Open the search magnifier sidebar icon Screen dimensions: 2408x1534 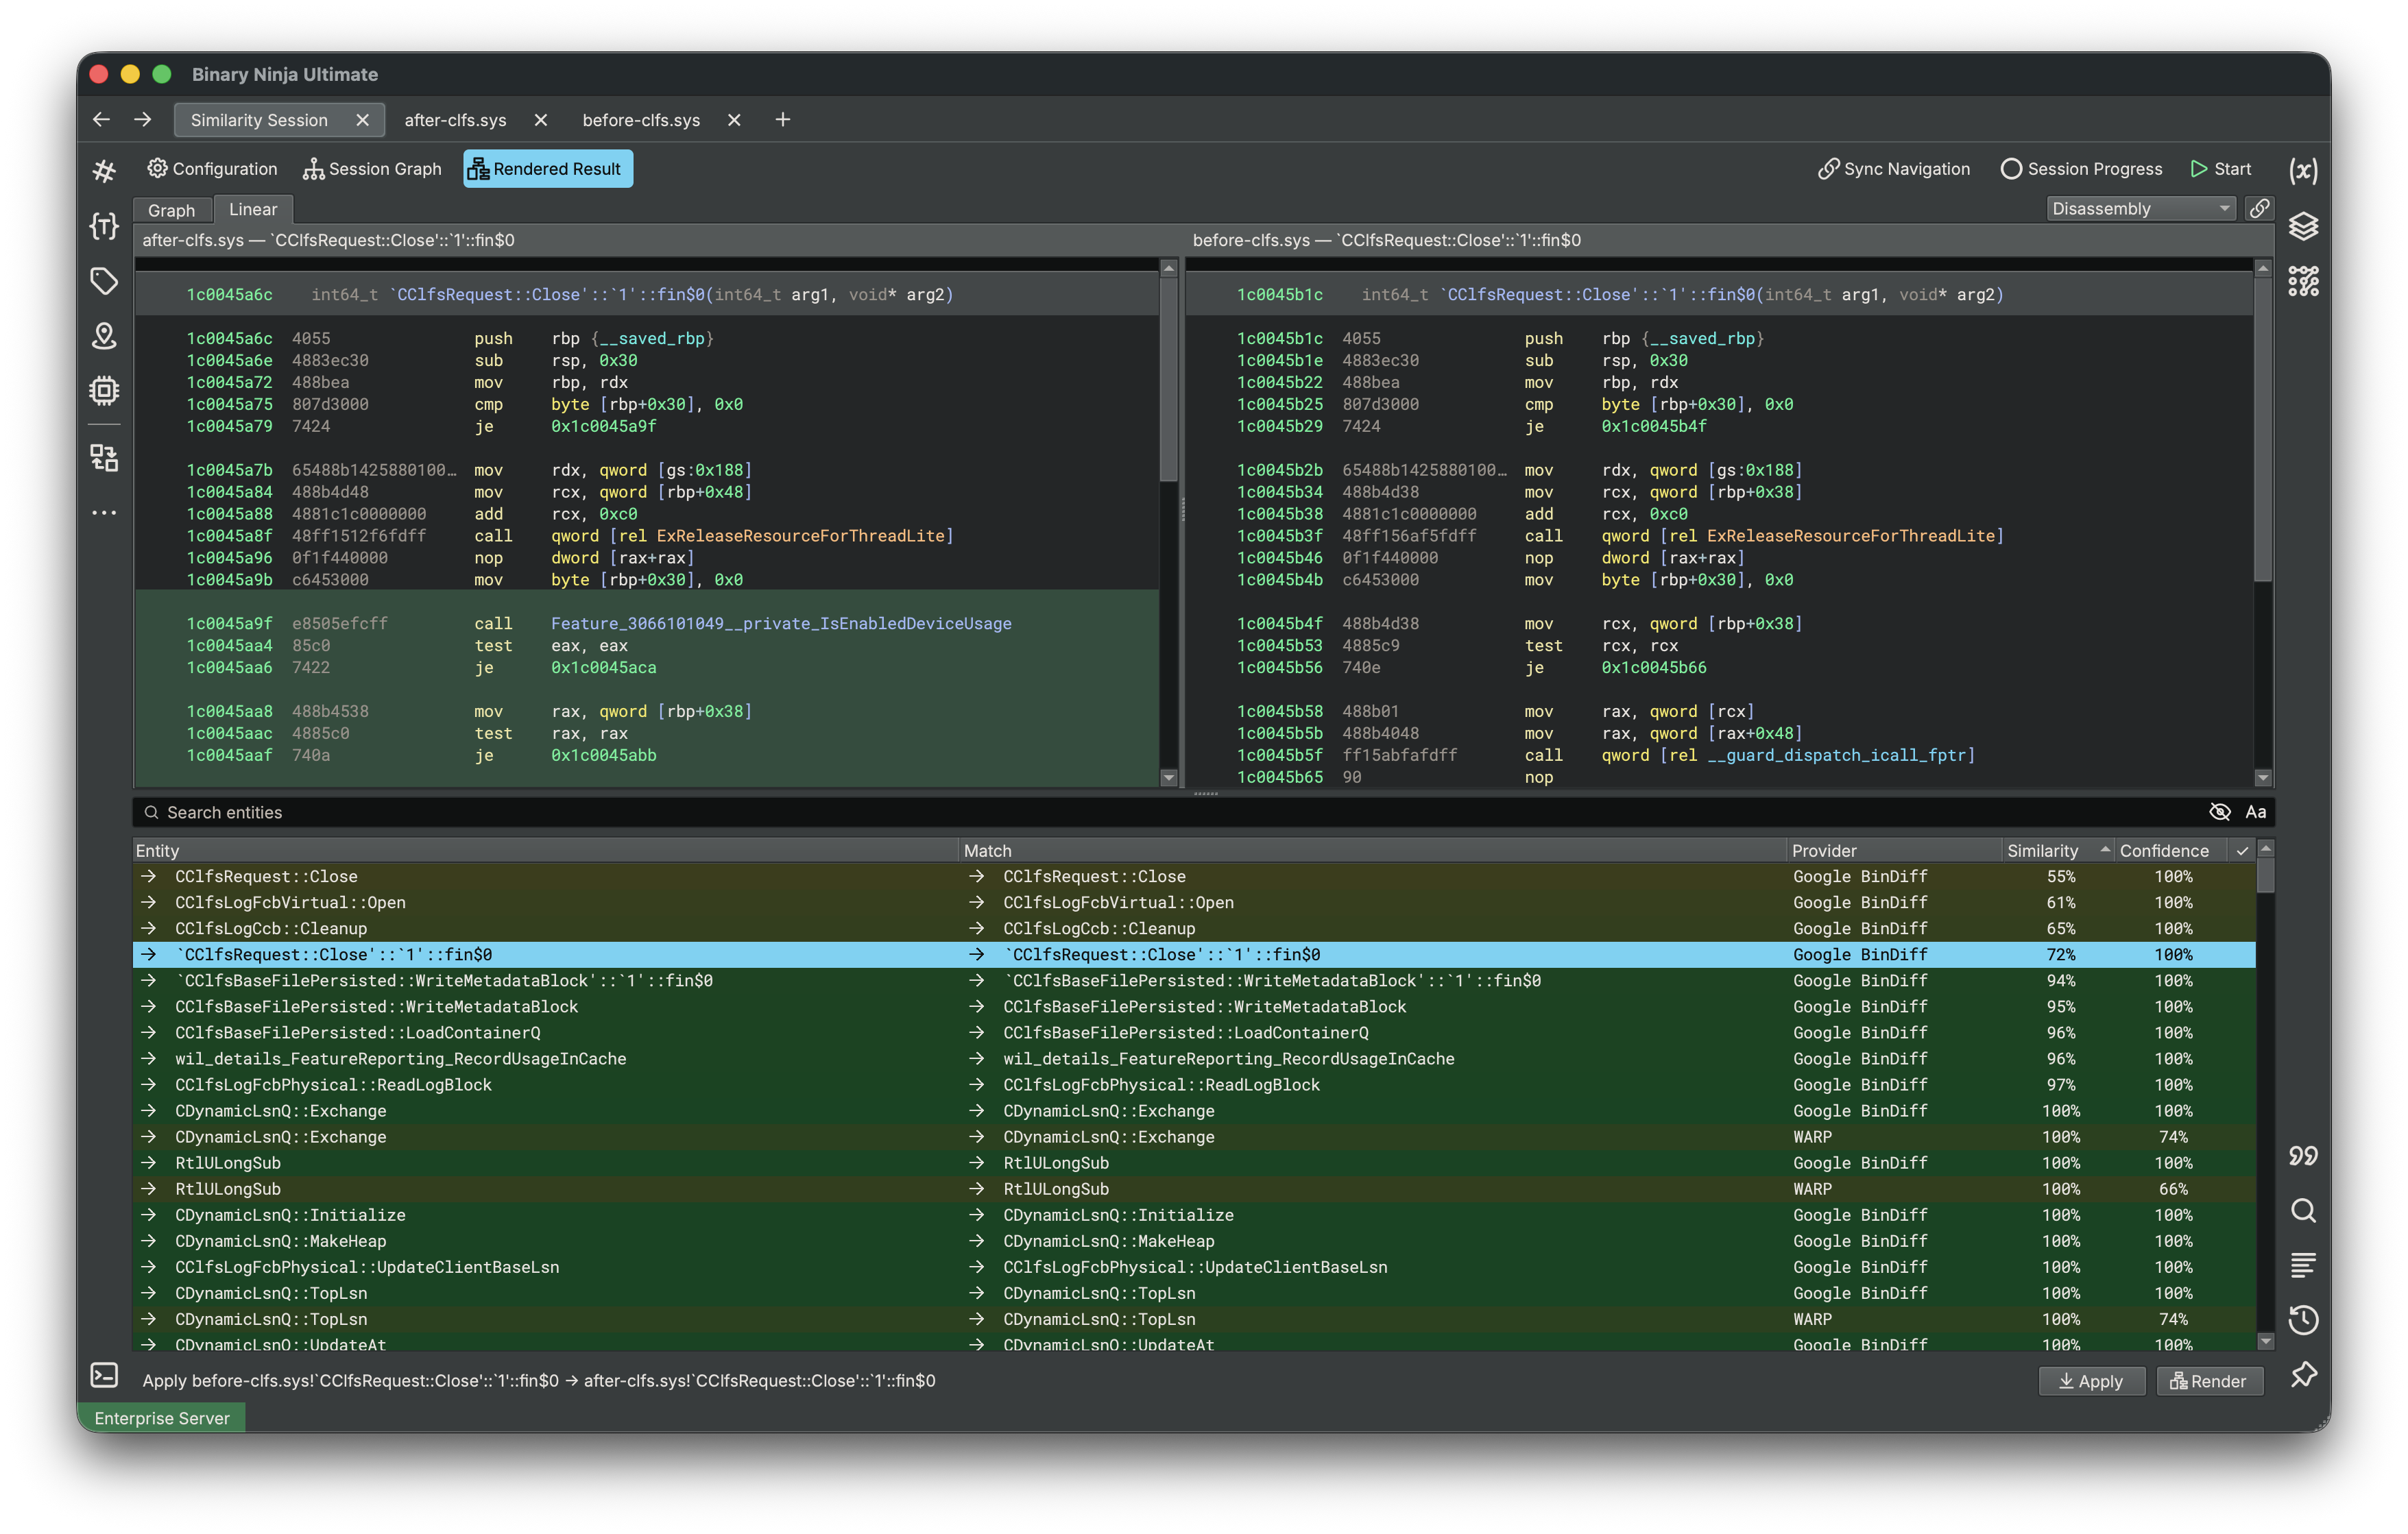pos(2303,1211)
